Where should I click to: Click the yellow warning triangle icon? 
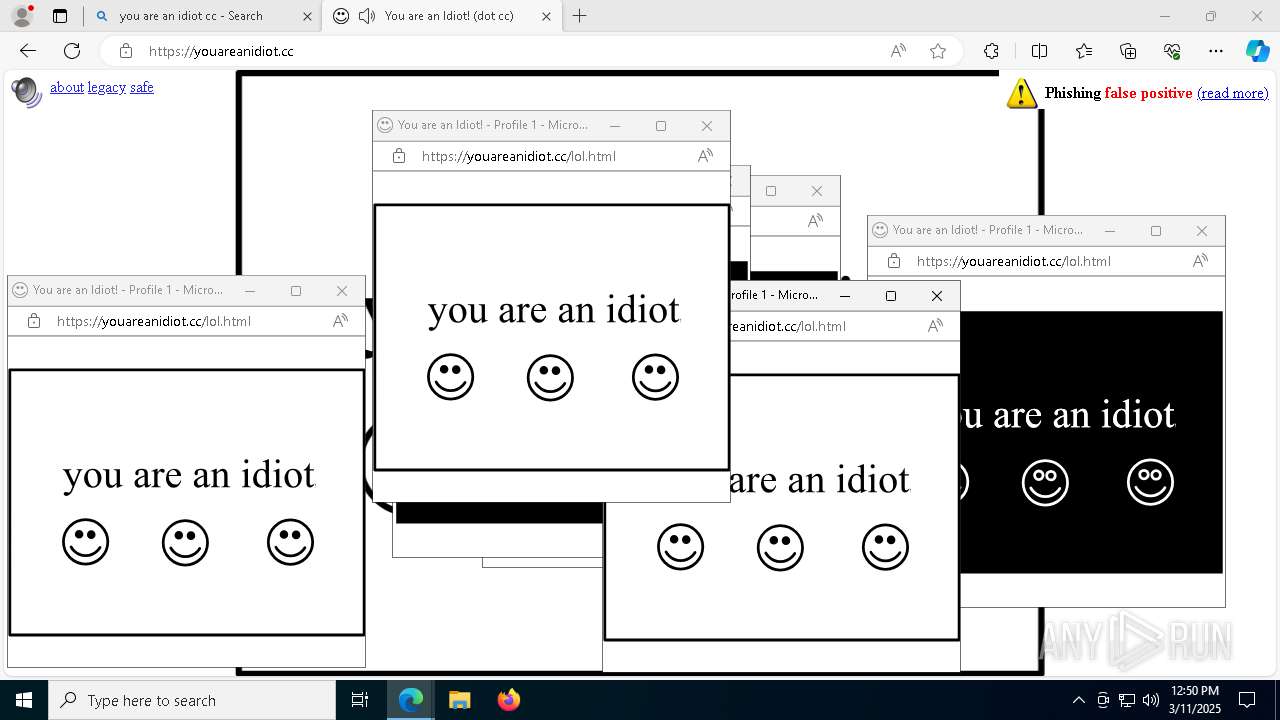coord(1021,93)
